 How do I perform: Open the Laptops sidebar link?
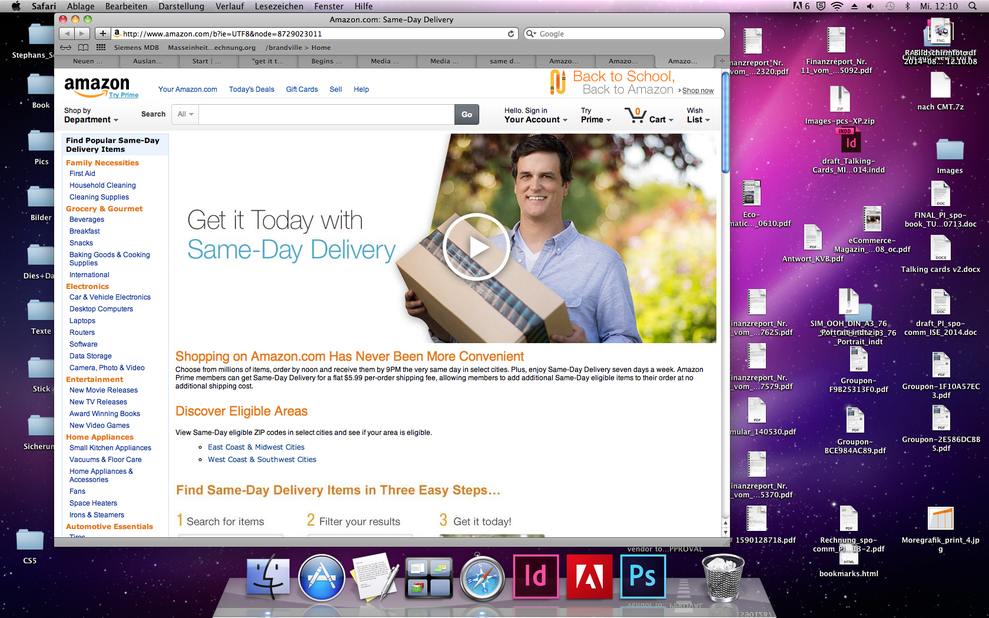(x=82, y=320)
